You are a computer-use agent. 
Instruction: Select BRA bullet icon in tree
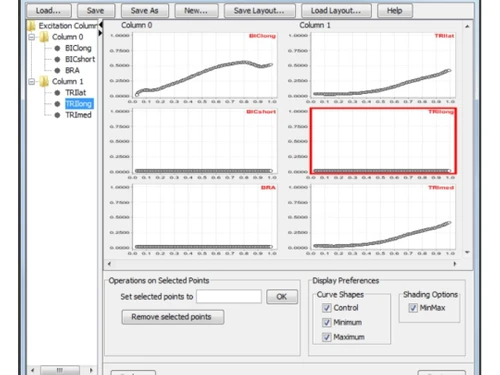pos(57,70)
